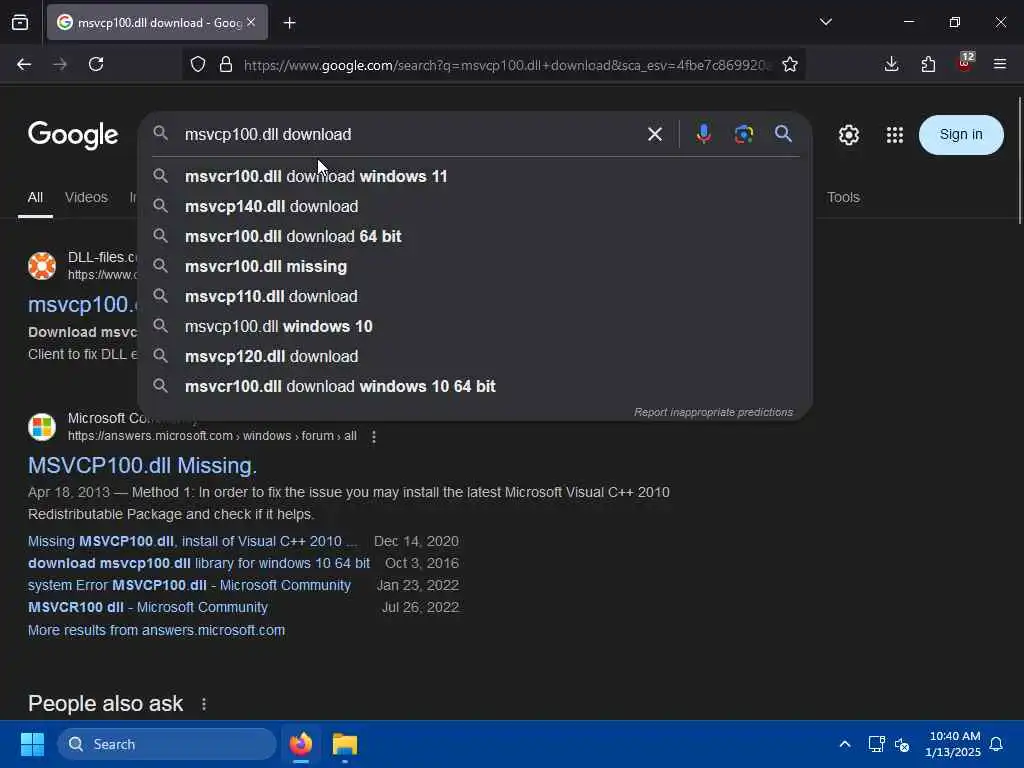The height and width of the screenshot is (768, 1024).
Task: Switch to the All results tab
Action: [35, 197]
